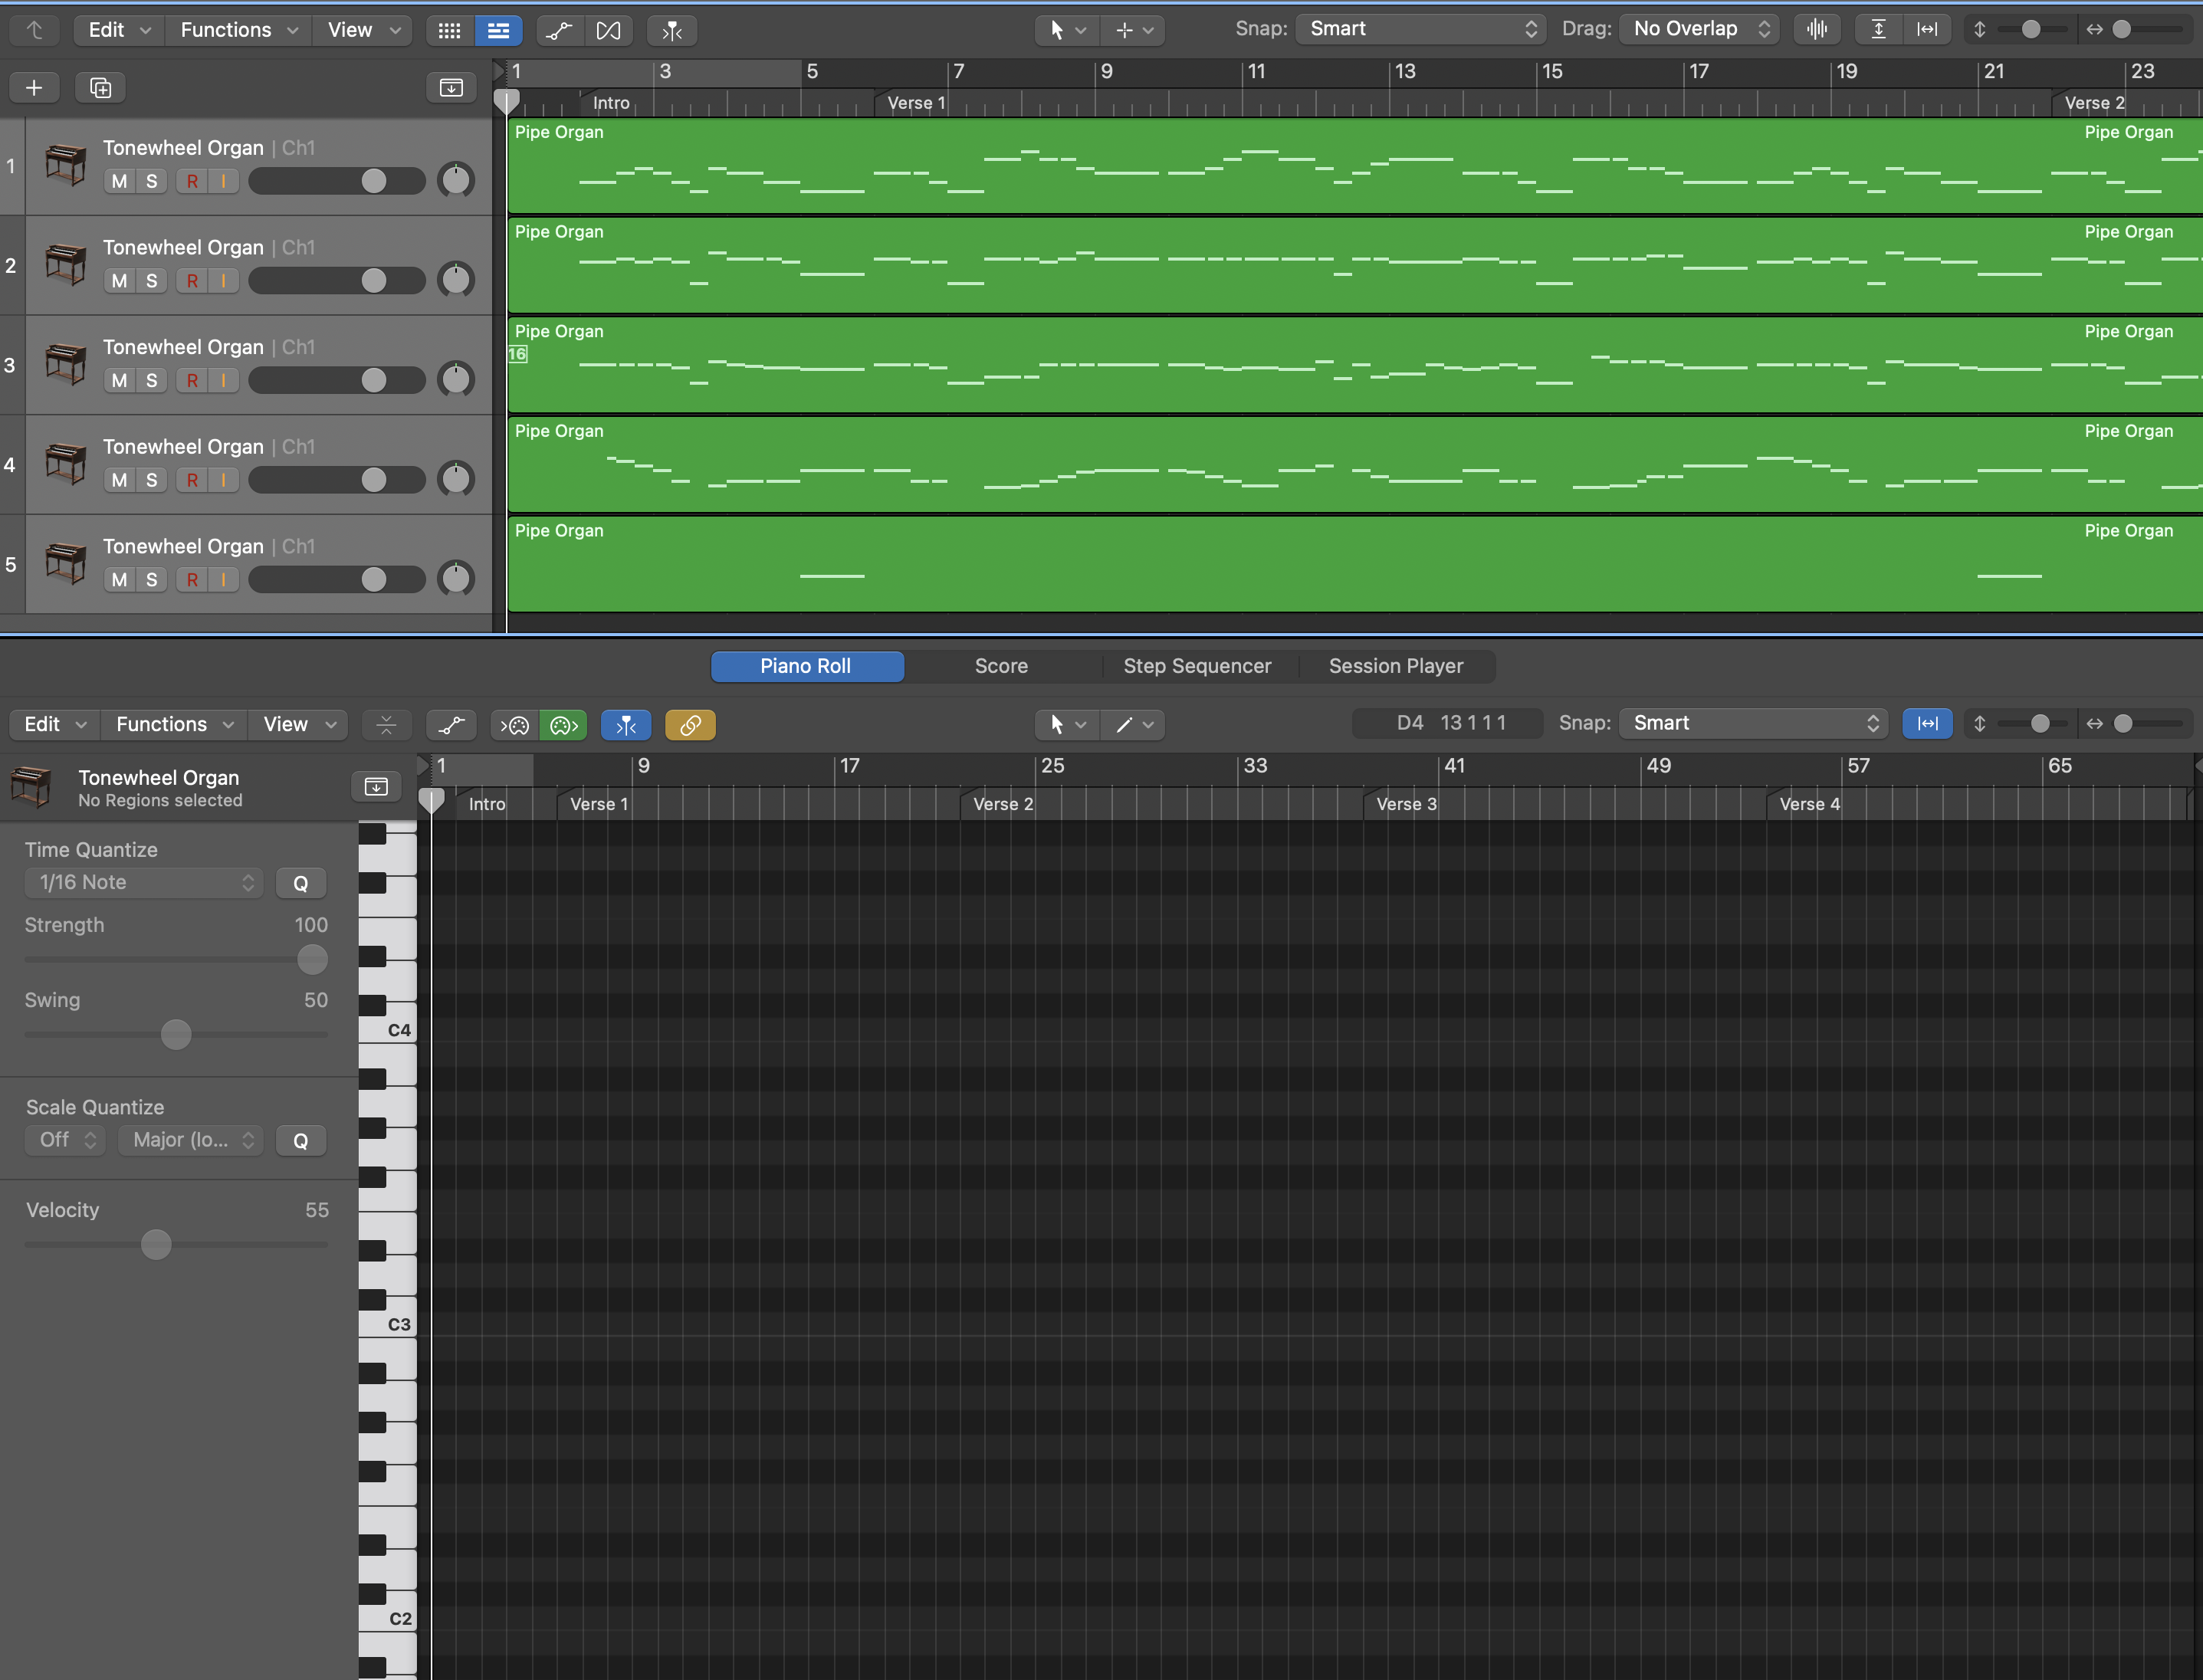Switch to the Step Sequencer tab
This screenshot has height=1680, width=2203.
(1197, 666)
